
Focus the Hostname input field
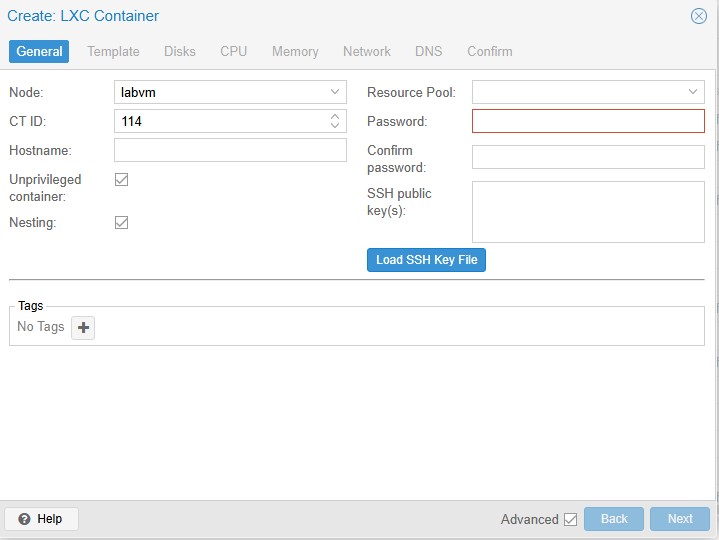point(230,150)
